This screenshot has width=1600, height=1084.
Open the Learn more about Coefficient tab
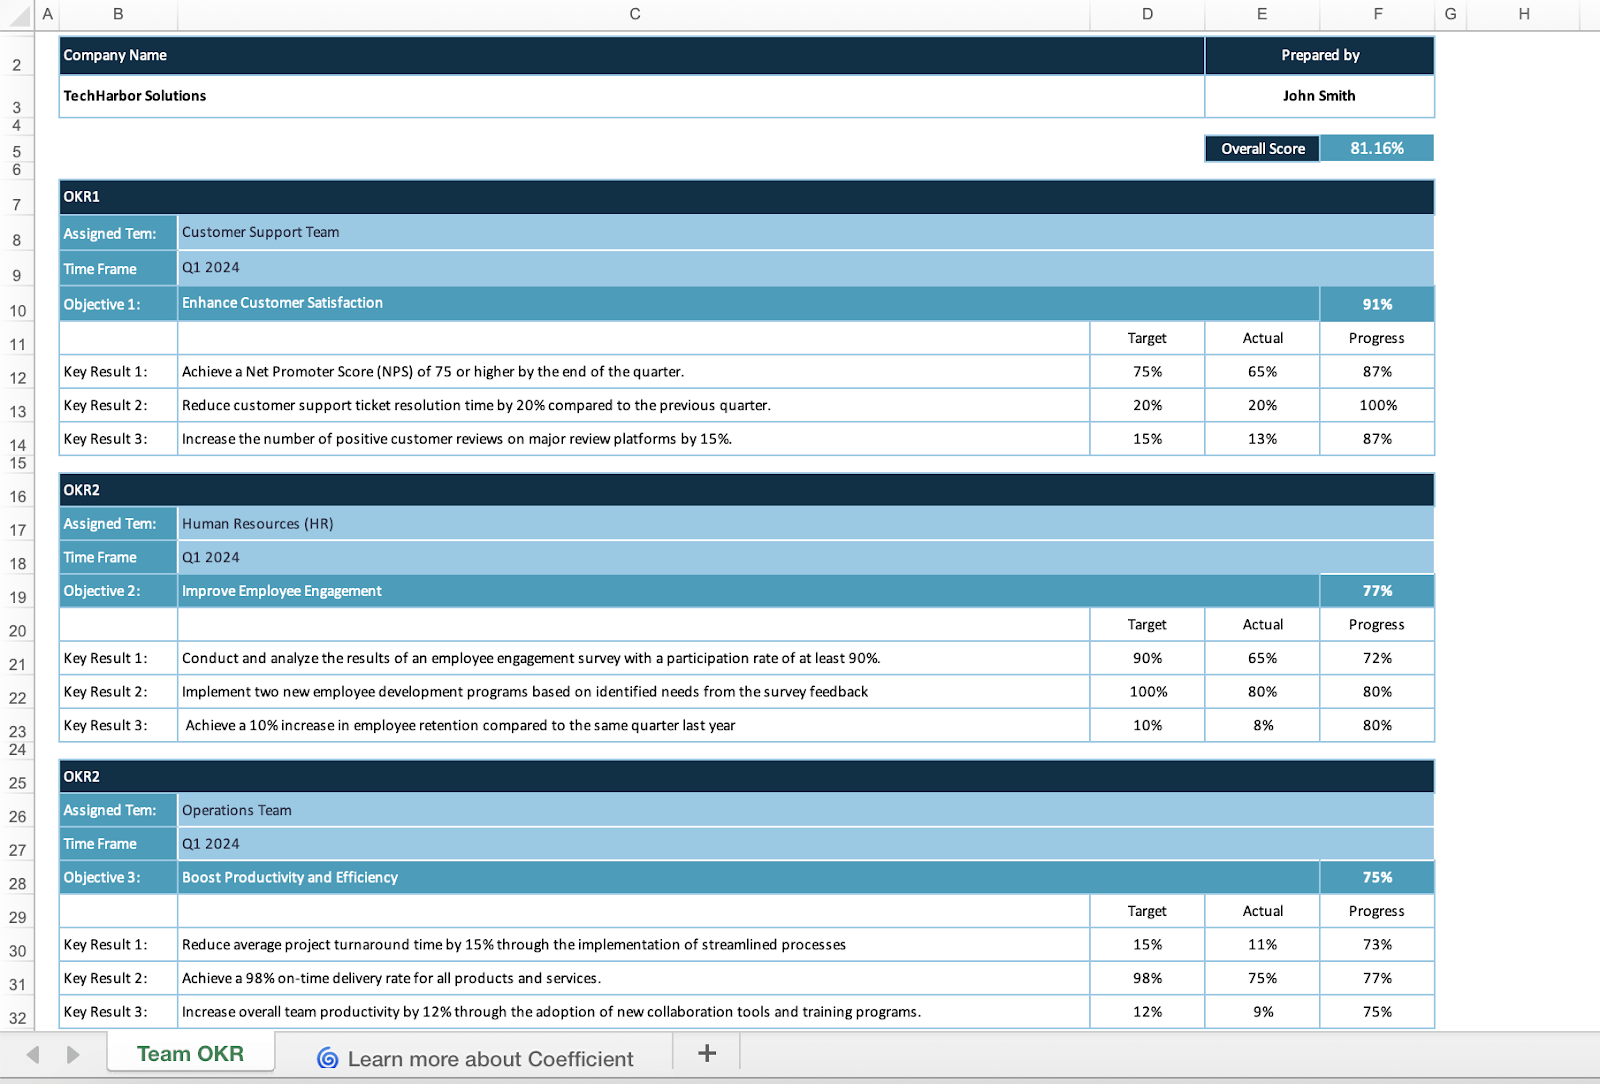click(490, 1057)
